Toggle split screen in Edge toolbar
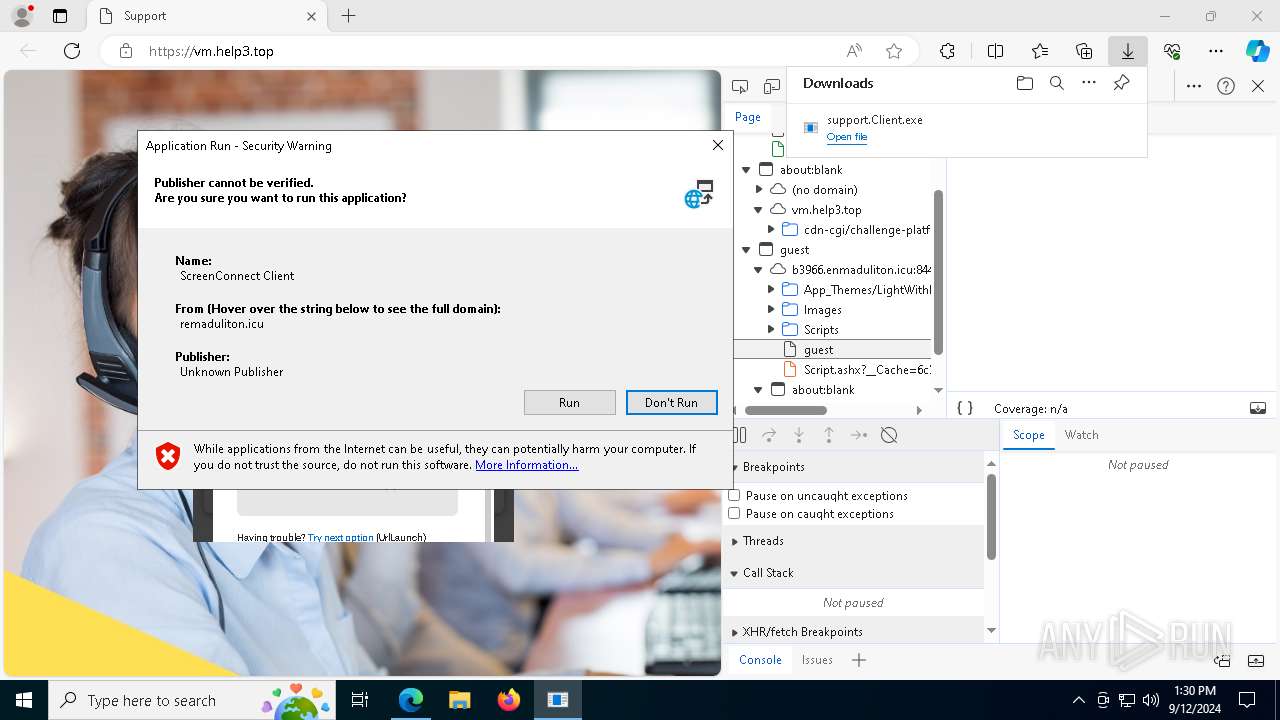Image resolution: width=1280 pixels, height=720 pixels. click(x=995, y=51)
